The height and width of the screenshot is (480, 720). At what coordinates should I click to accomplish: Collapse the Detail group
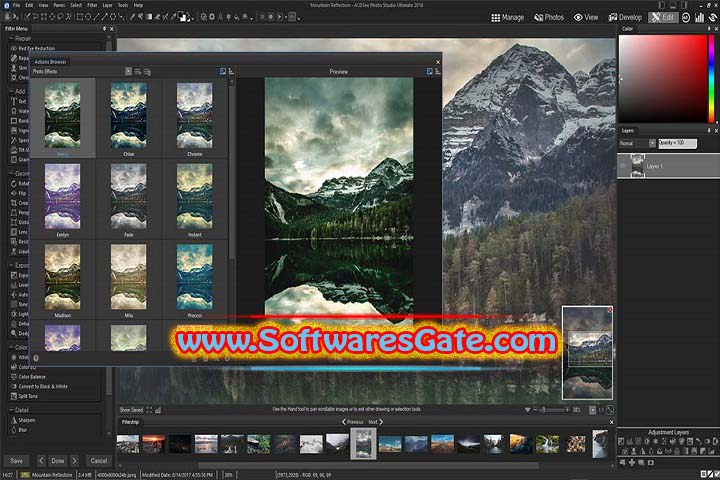tap(11, 410)
